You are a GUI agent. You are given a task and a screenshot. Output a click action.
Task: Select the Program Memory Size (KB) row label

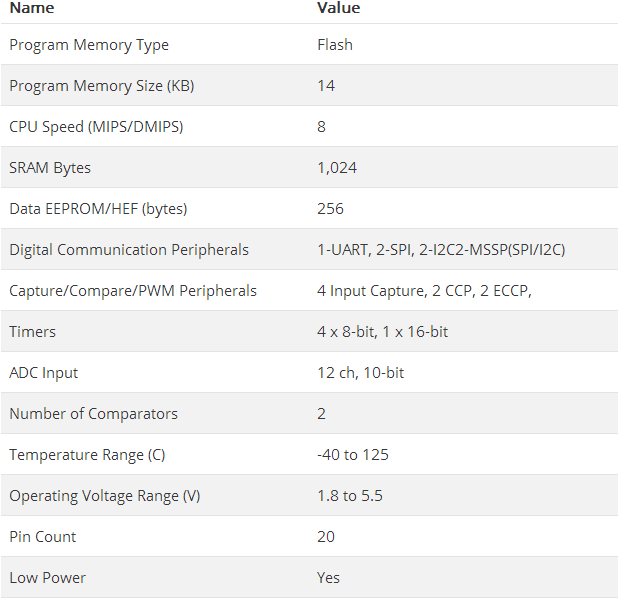pyautogui.click(x=102, y=86)
